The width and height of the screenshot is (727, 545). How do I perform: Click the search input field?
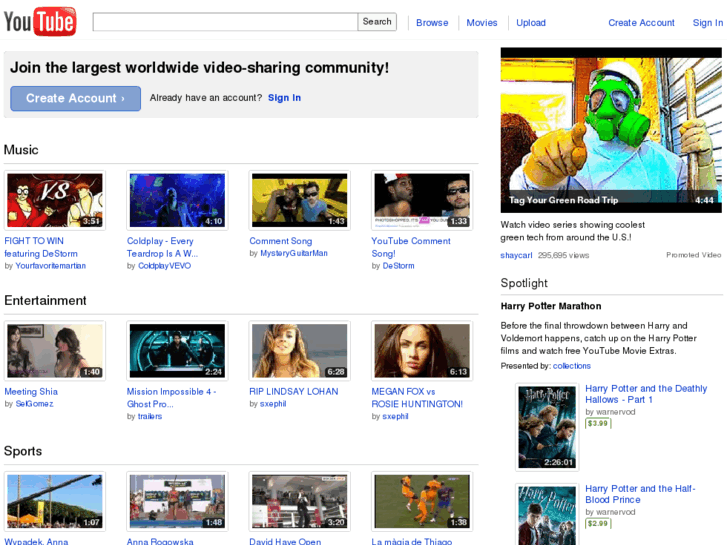225,22
